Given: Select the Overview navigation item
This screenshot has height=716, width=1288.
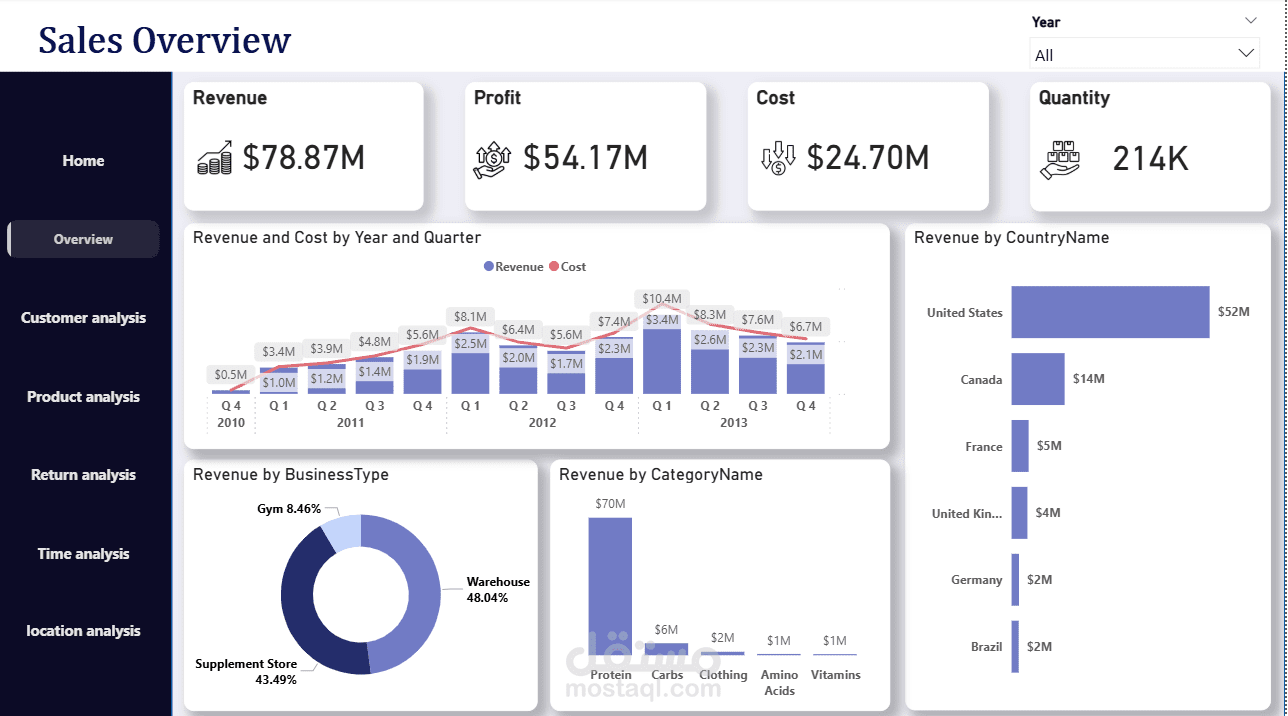Looking at the screenshot, I should tap(83, 239).
